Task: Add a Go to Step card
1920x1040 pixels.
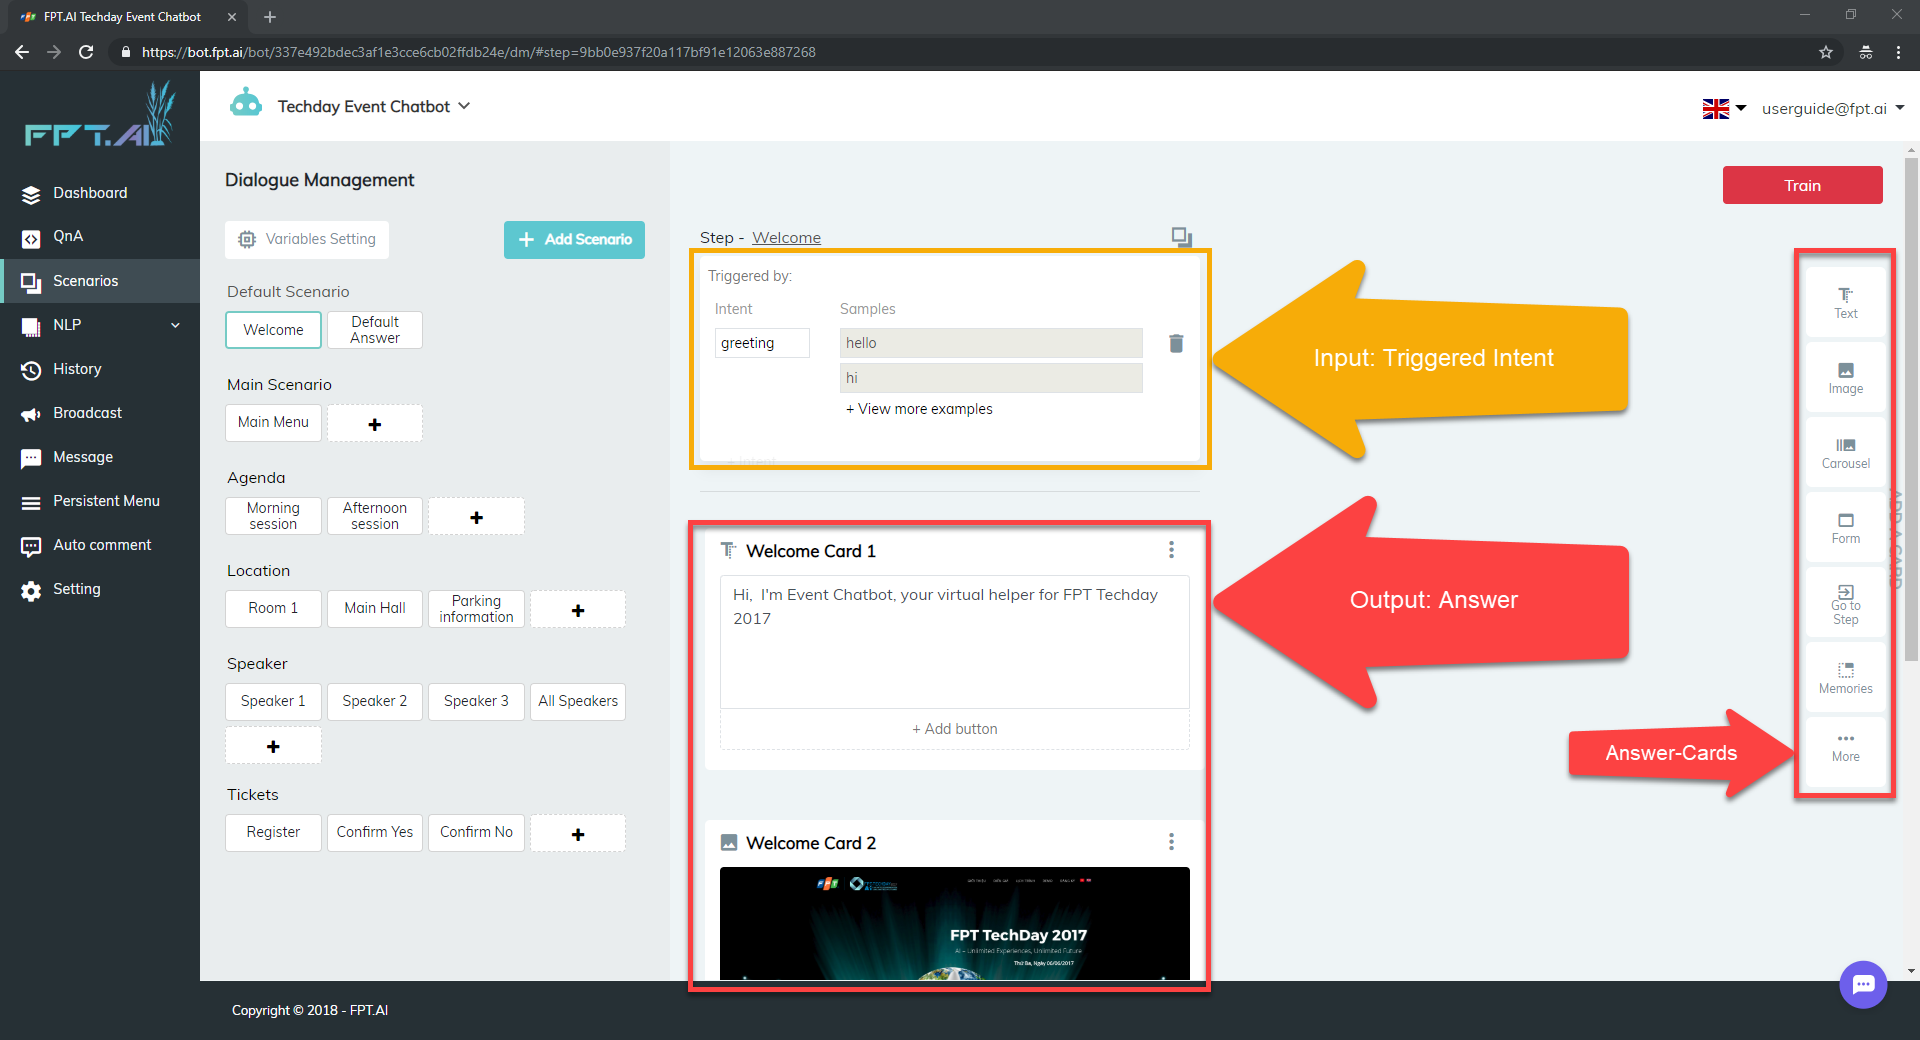Action: (x=1845, y=604)
